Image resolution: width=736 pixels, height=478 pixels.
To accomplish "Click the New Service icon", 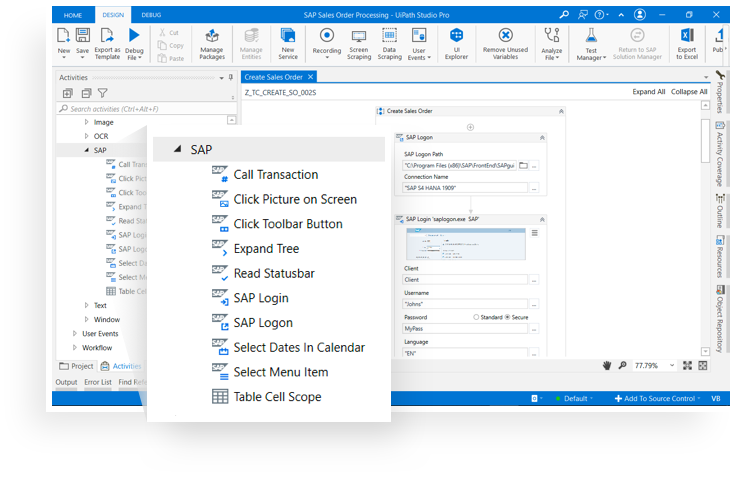I will click(288, 40).
